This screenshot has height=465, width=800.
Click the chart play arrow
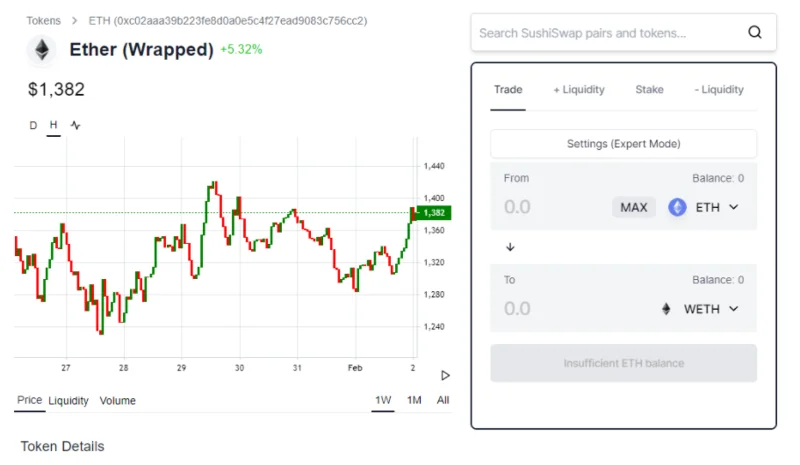pos(445,376)
